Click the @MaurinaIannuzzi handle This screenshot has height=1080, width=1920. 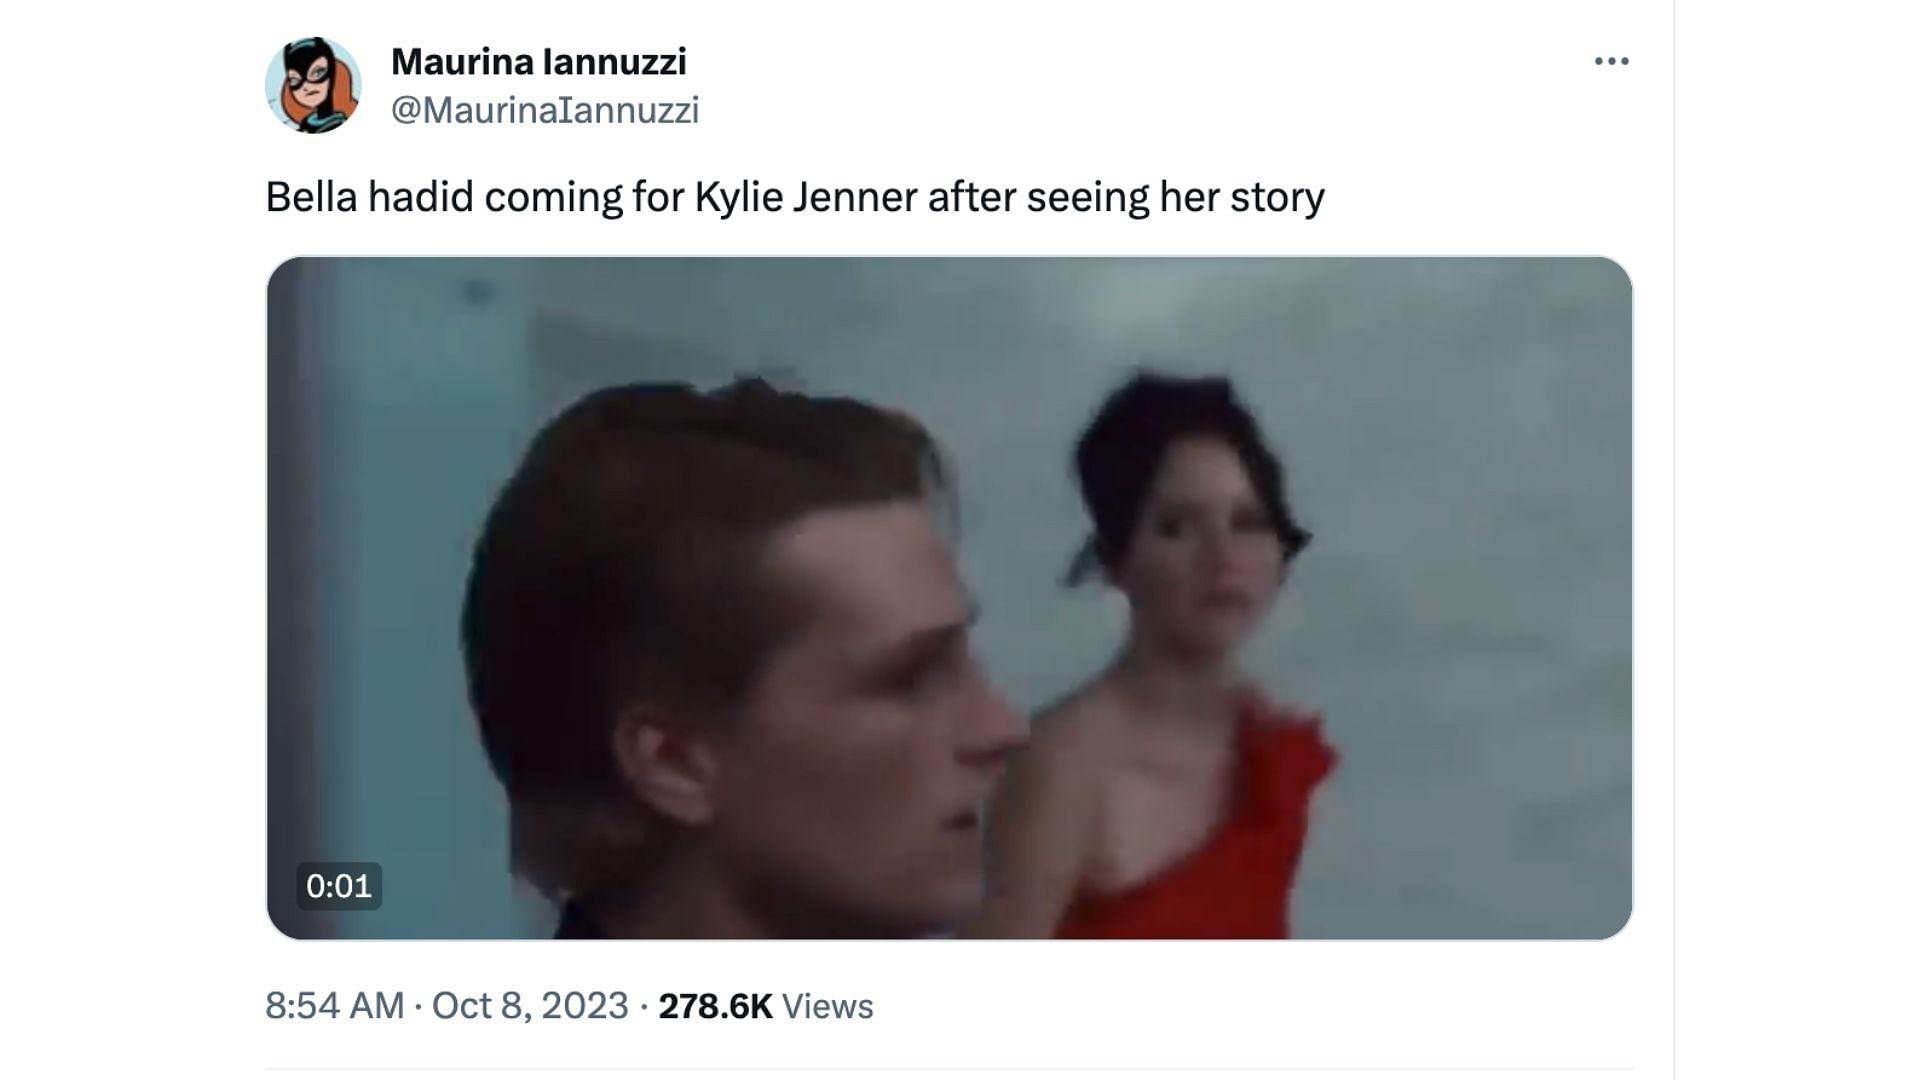click(544, 110)
